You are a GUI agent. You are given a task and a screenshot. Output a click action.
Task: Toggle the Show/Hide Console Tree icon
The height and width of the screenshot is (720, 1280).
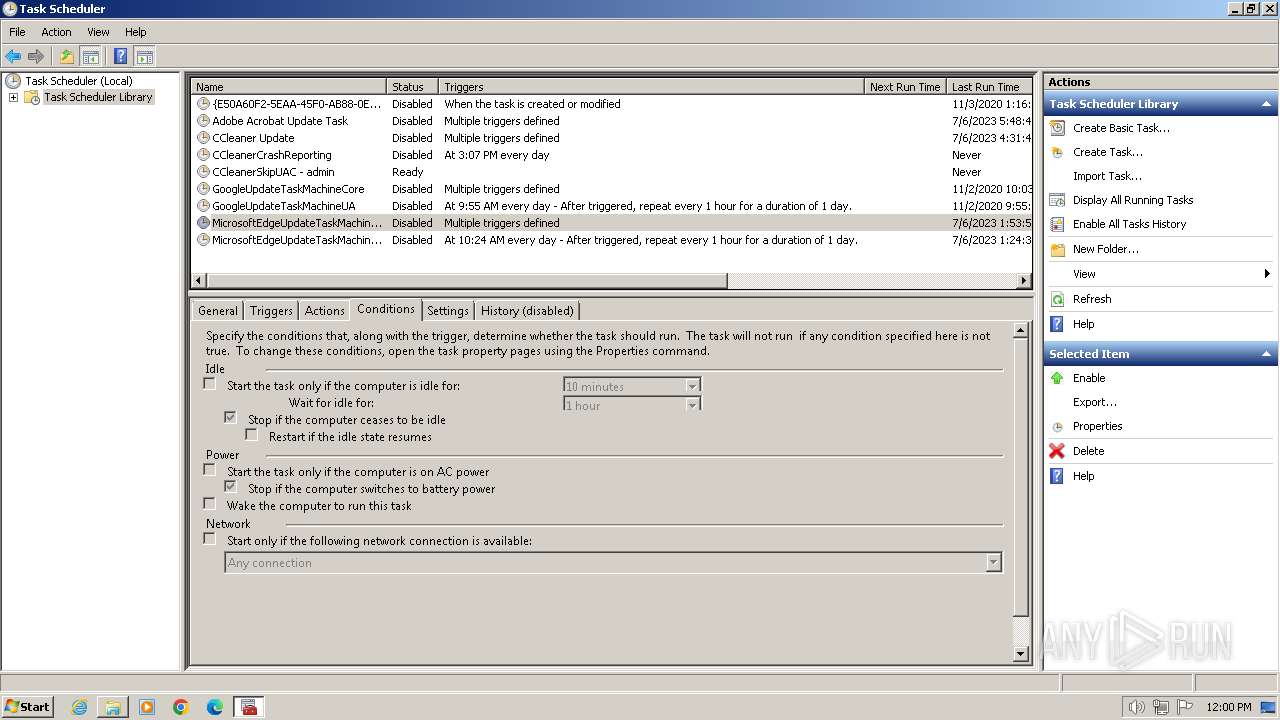click(x=90, y=57)
